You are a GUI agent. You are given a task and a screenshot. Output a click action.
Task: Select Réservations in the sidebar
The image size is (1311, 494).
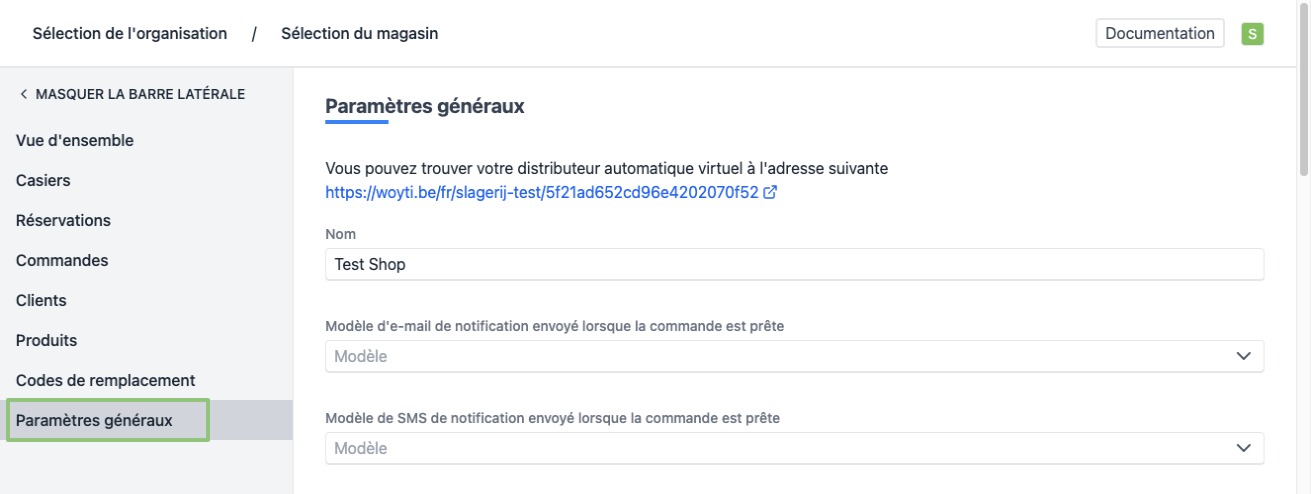[x=63, y=220]
